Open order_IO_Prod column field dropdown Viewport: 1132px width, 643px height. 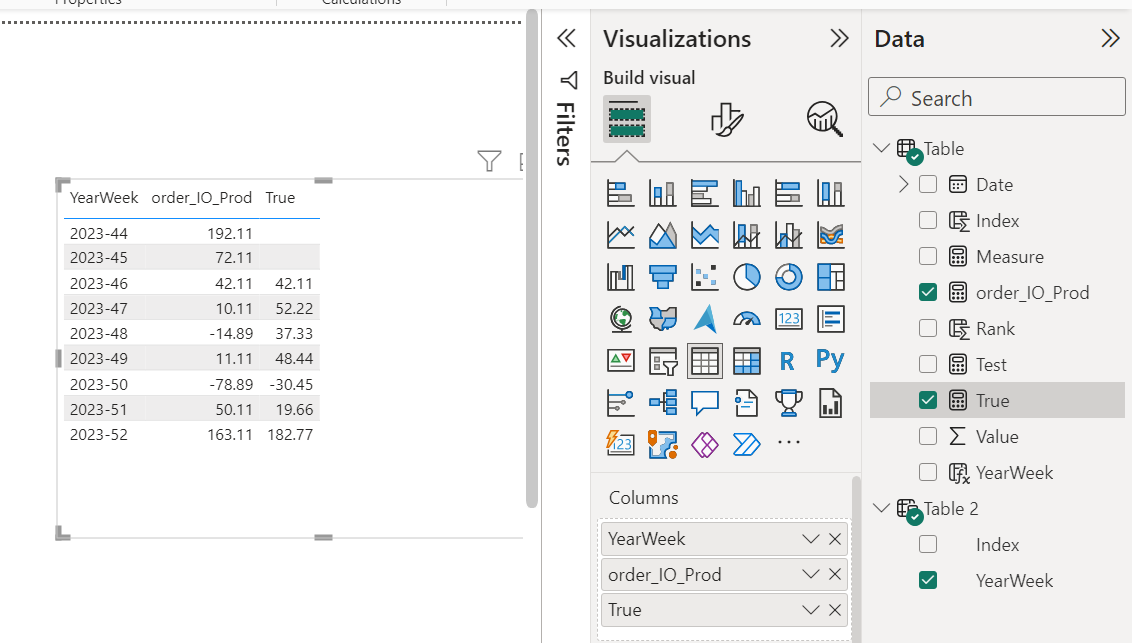coord(810,574)
